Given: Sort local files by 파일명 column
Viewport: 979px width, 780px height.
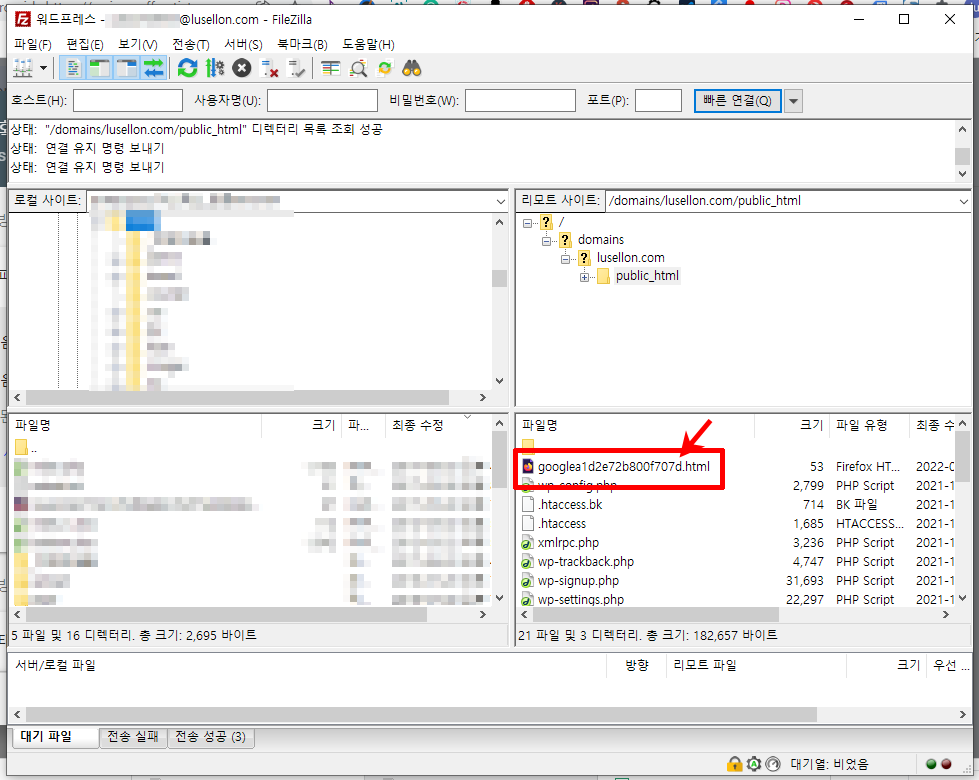Looking at the screenshot, I should (135, 425).
